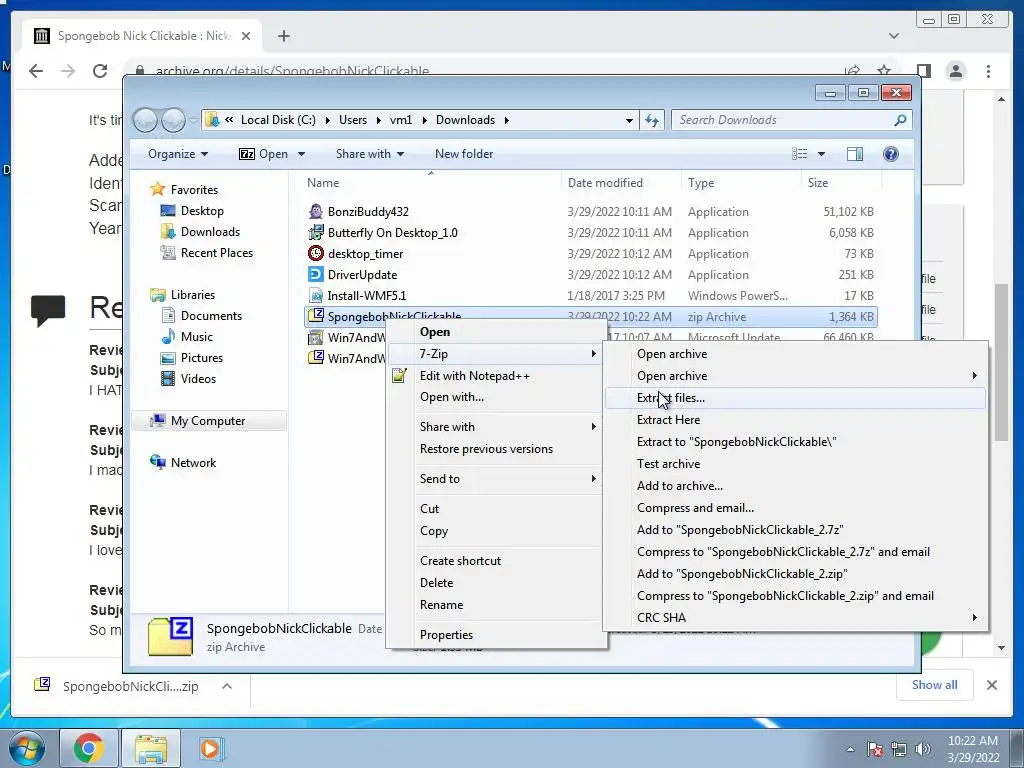Screen dimensions: 1024x768
Task: Expand second Open archive submenu arrow
Action: [x=974, y=376]
